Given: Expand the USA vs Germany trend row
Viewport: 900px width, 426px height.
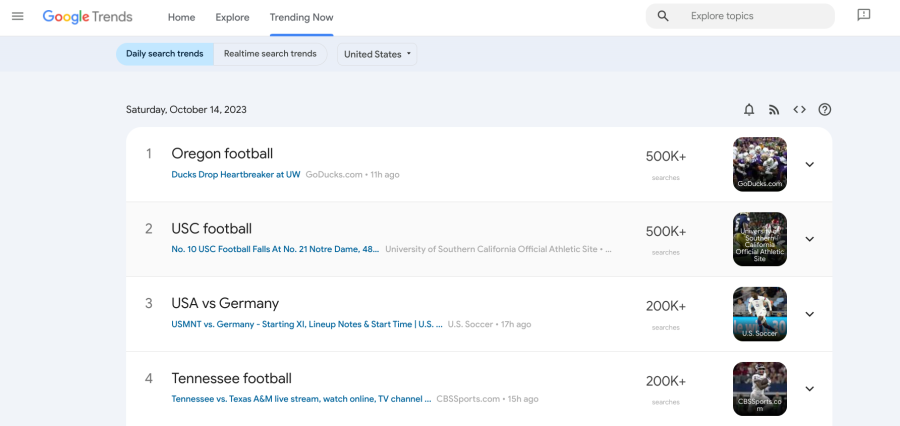Looking at the screenshot, I should click(809, 314).
